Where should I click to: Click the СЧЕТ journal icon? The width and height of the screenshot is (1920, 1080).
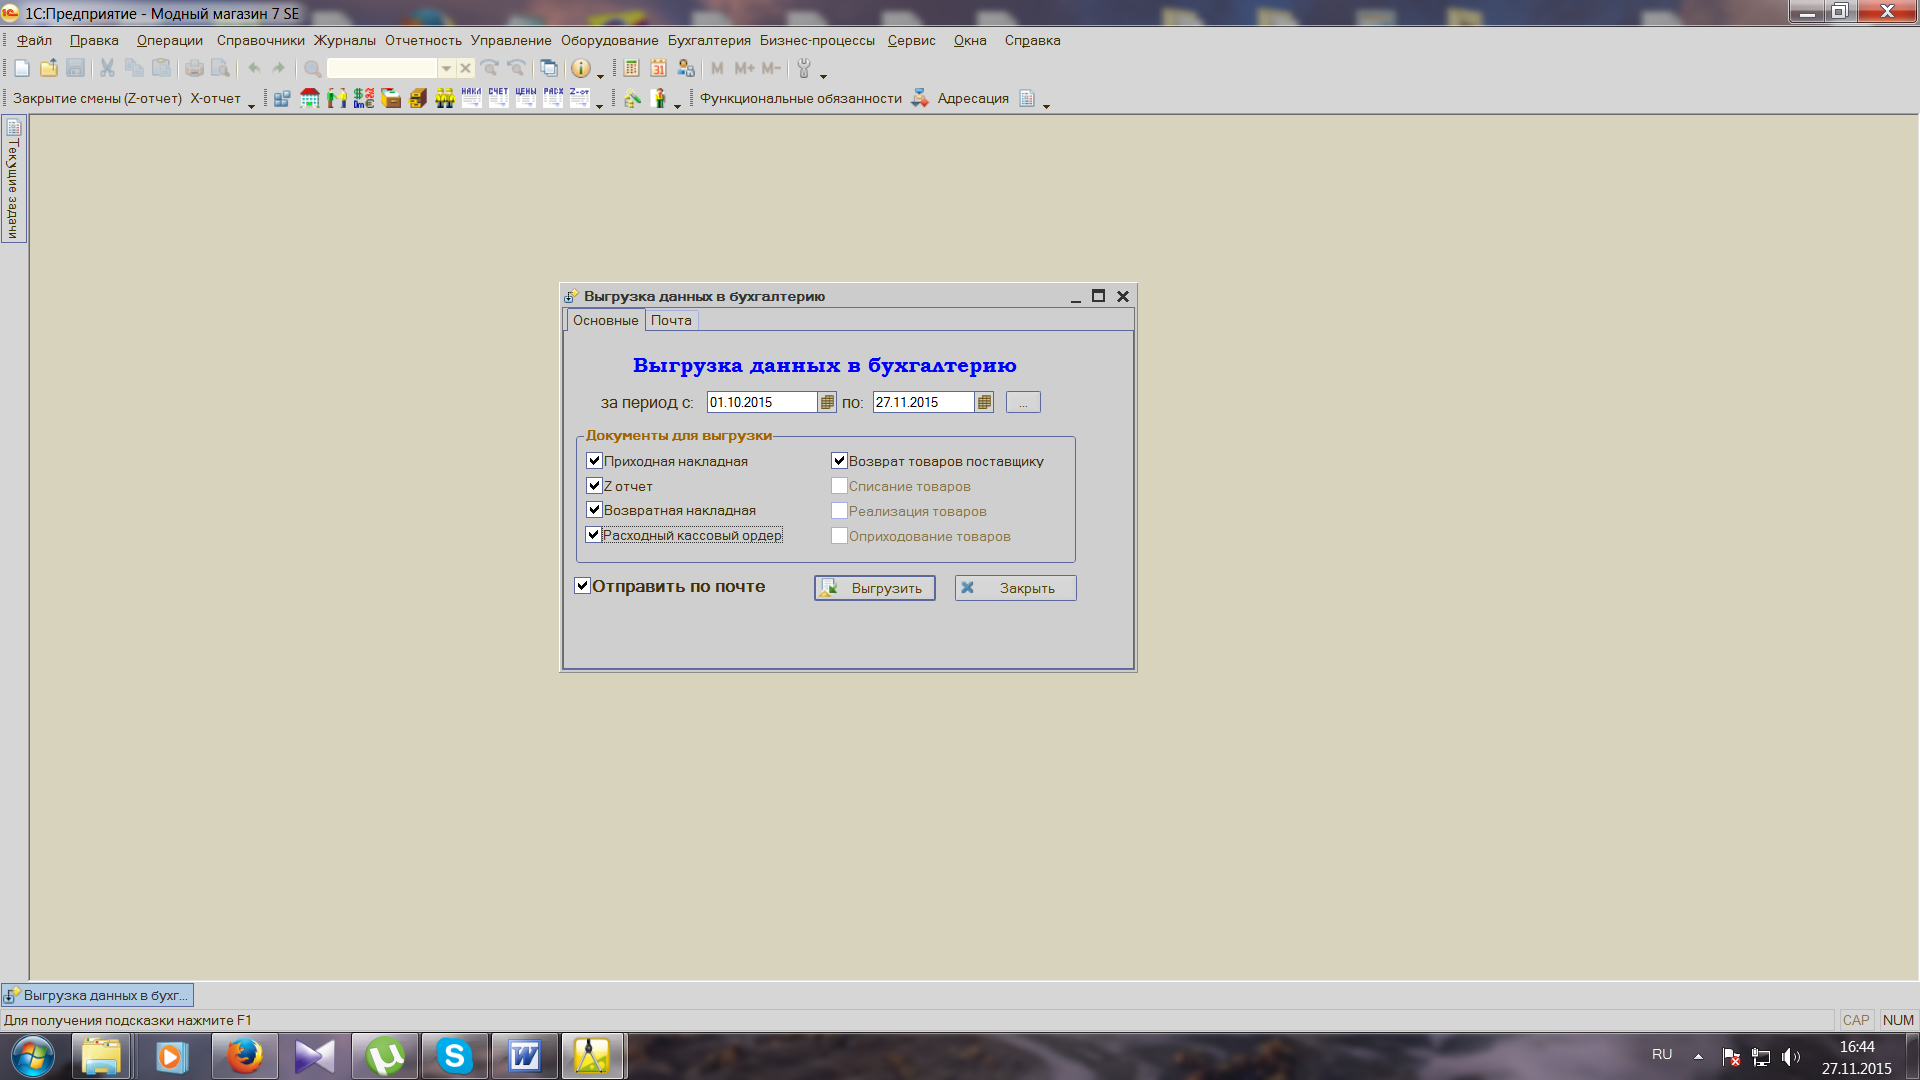[x=498, y=98]
